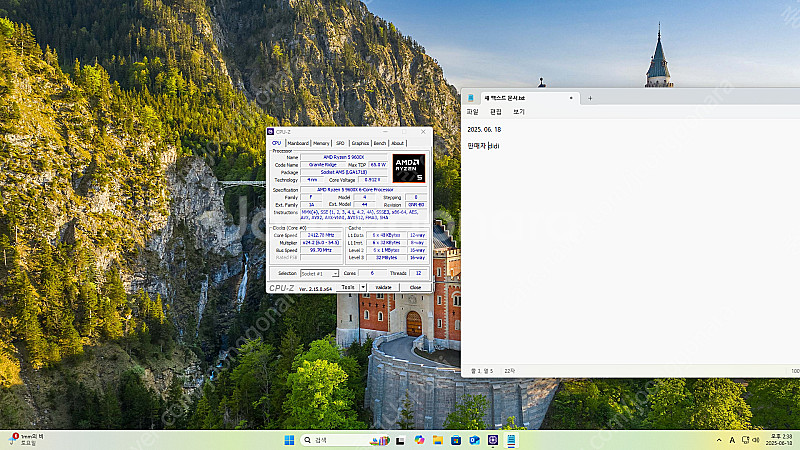Switch to CPU-Z via taskbar icon

[x=493, y=440]
